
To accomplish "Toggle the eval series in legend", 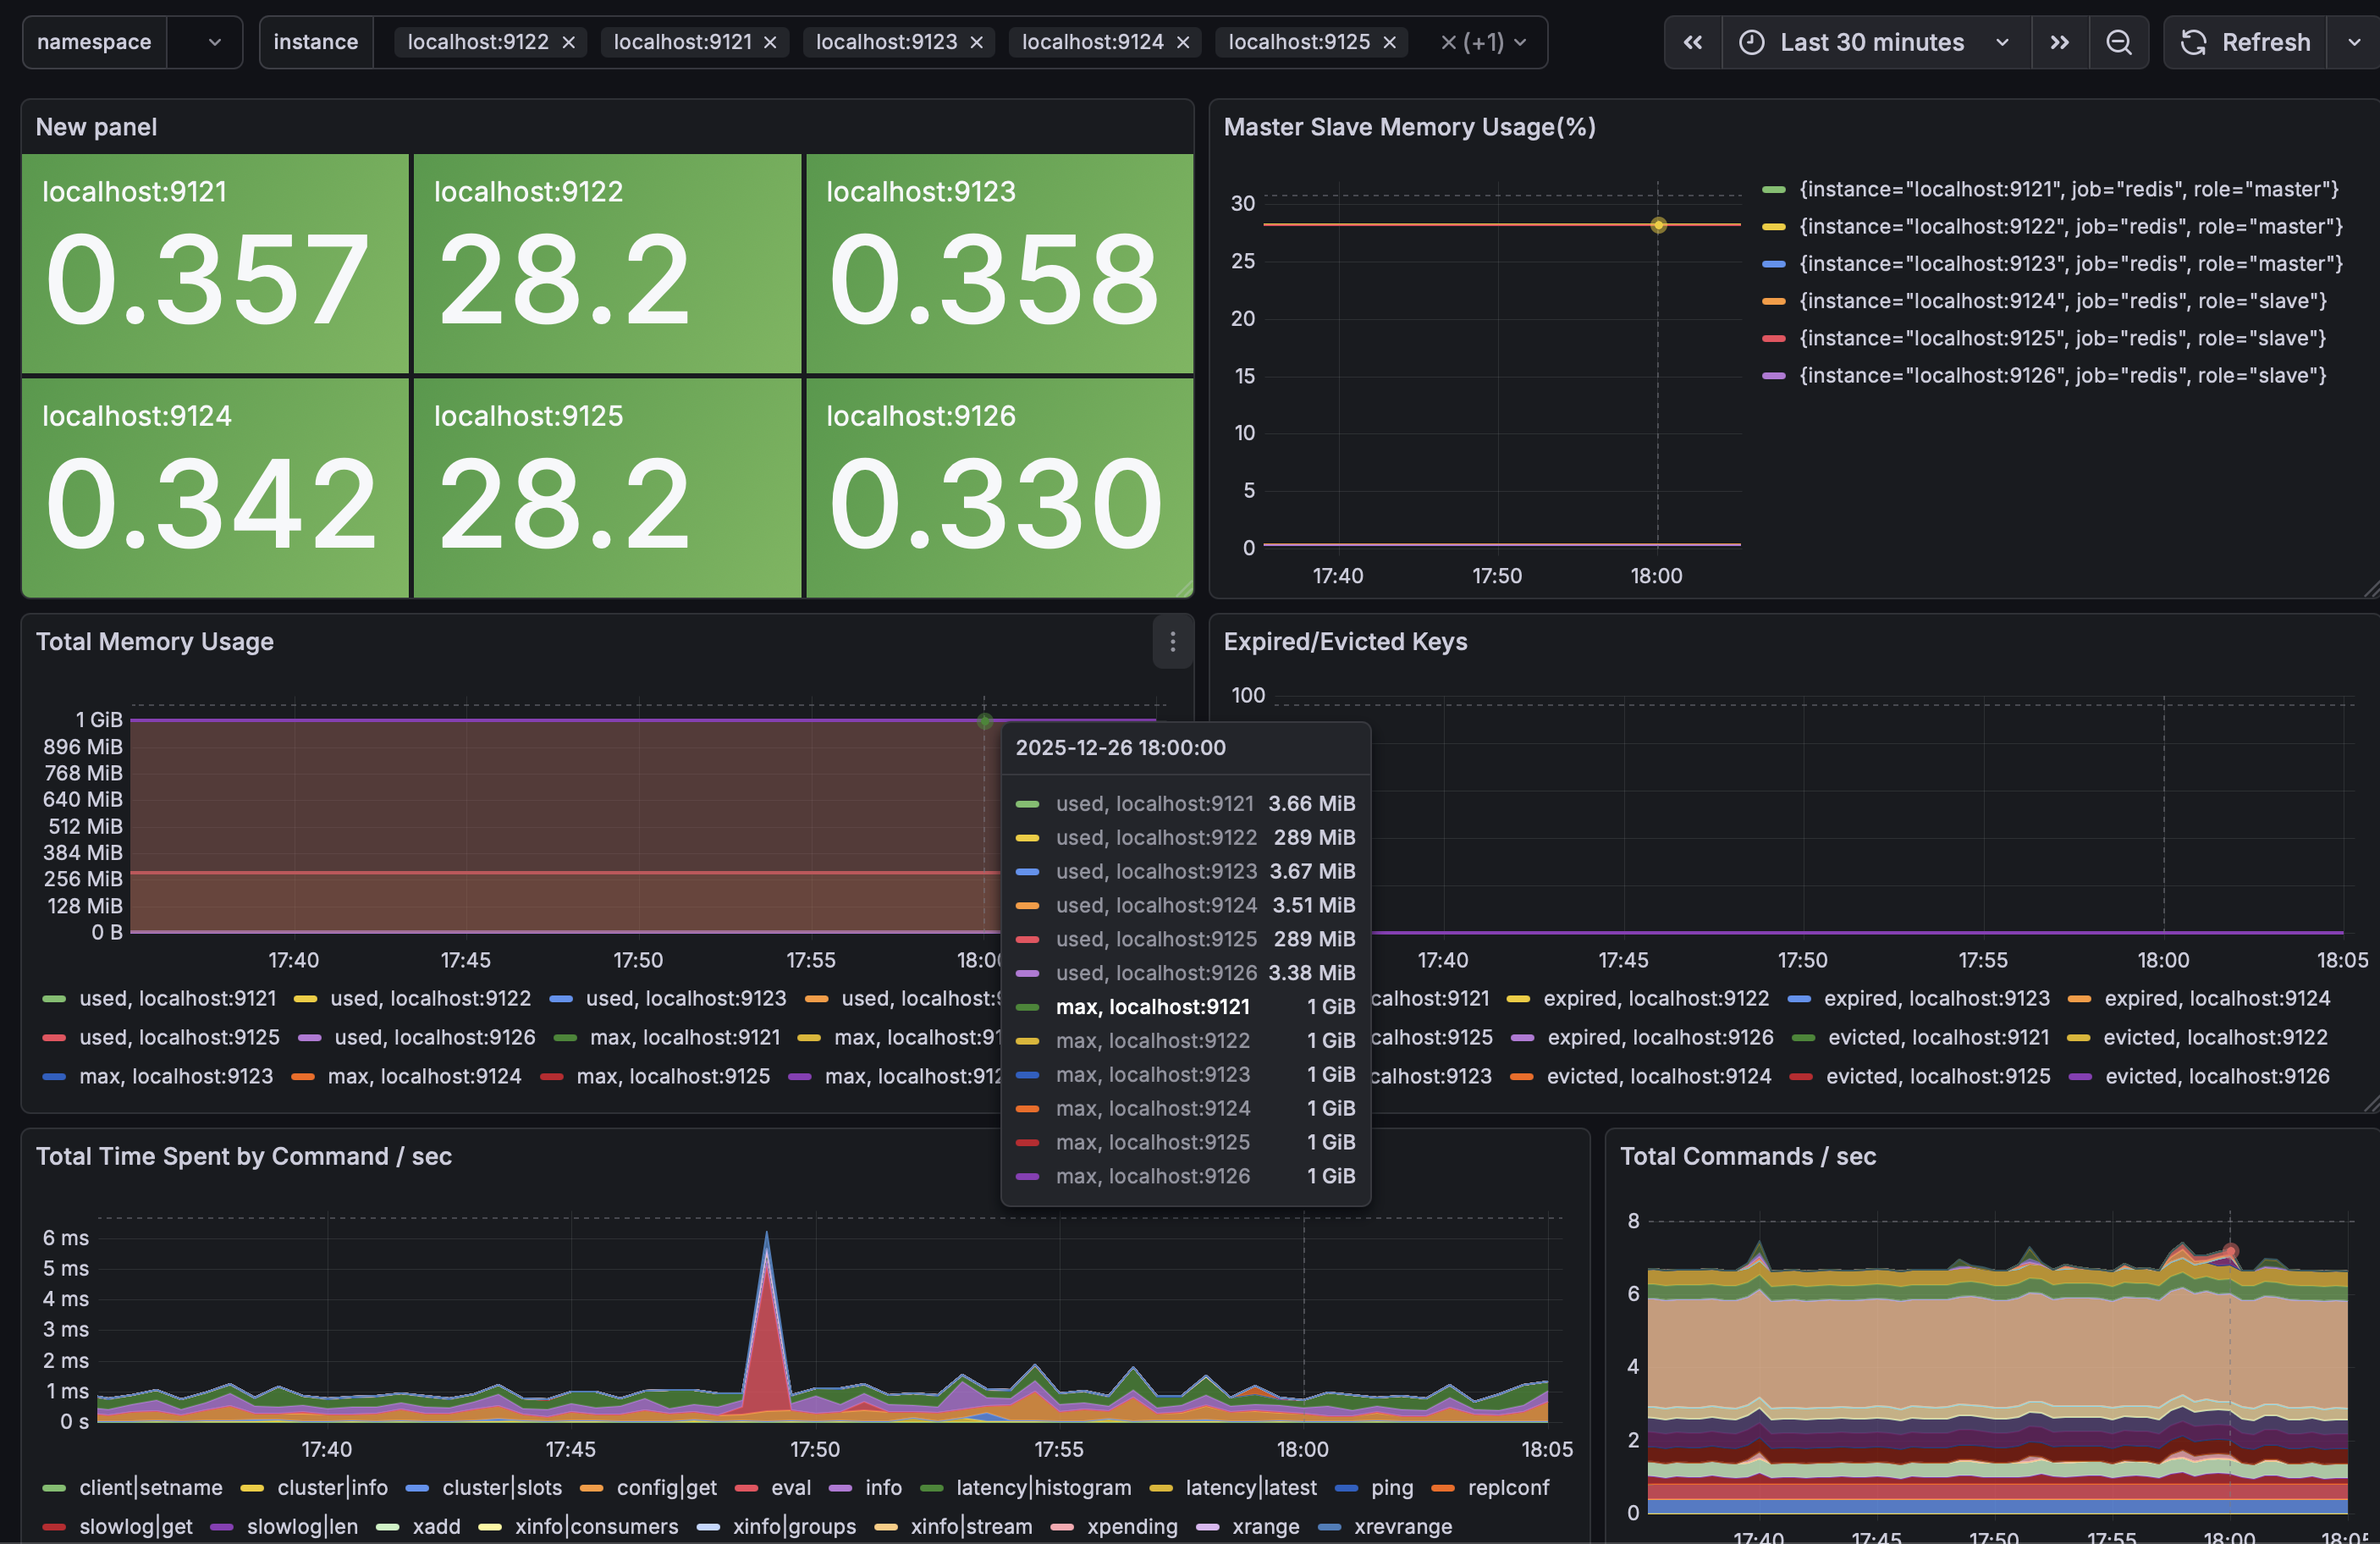I will pyautogui.click(x=790, y=1487).
